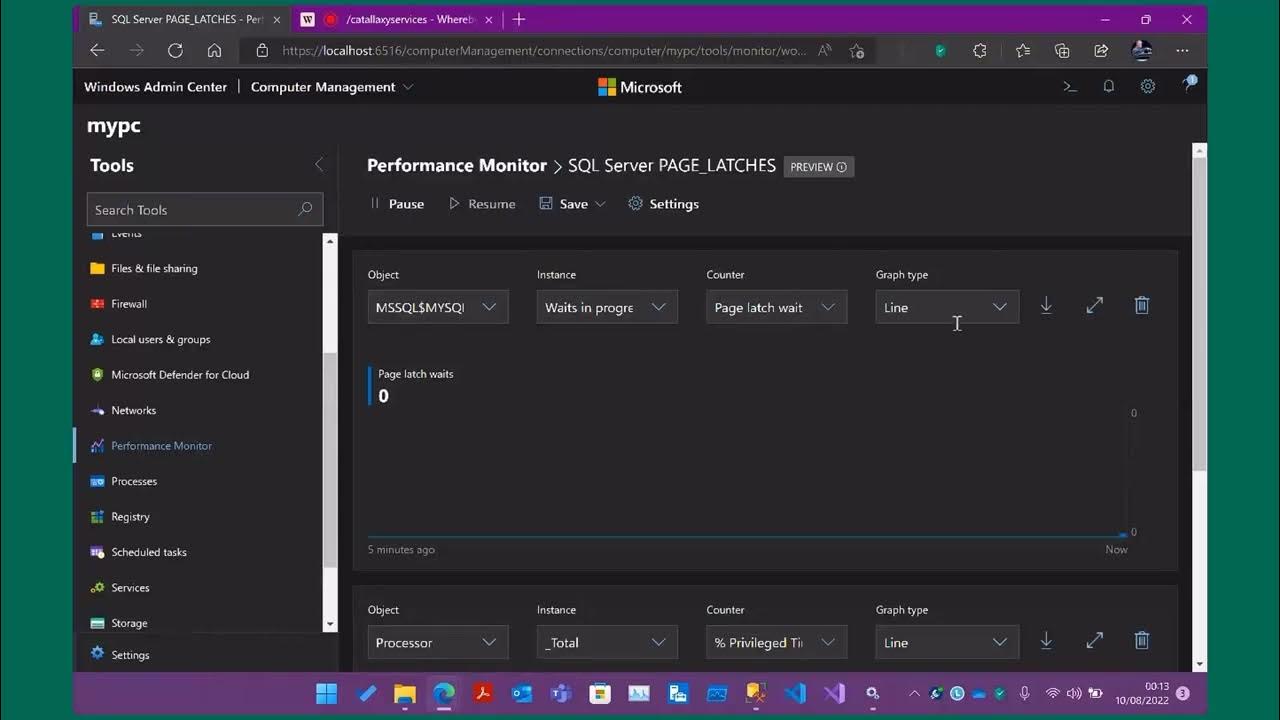Open the _Total Instance dropdown

click(607, 642)
